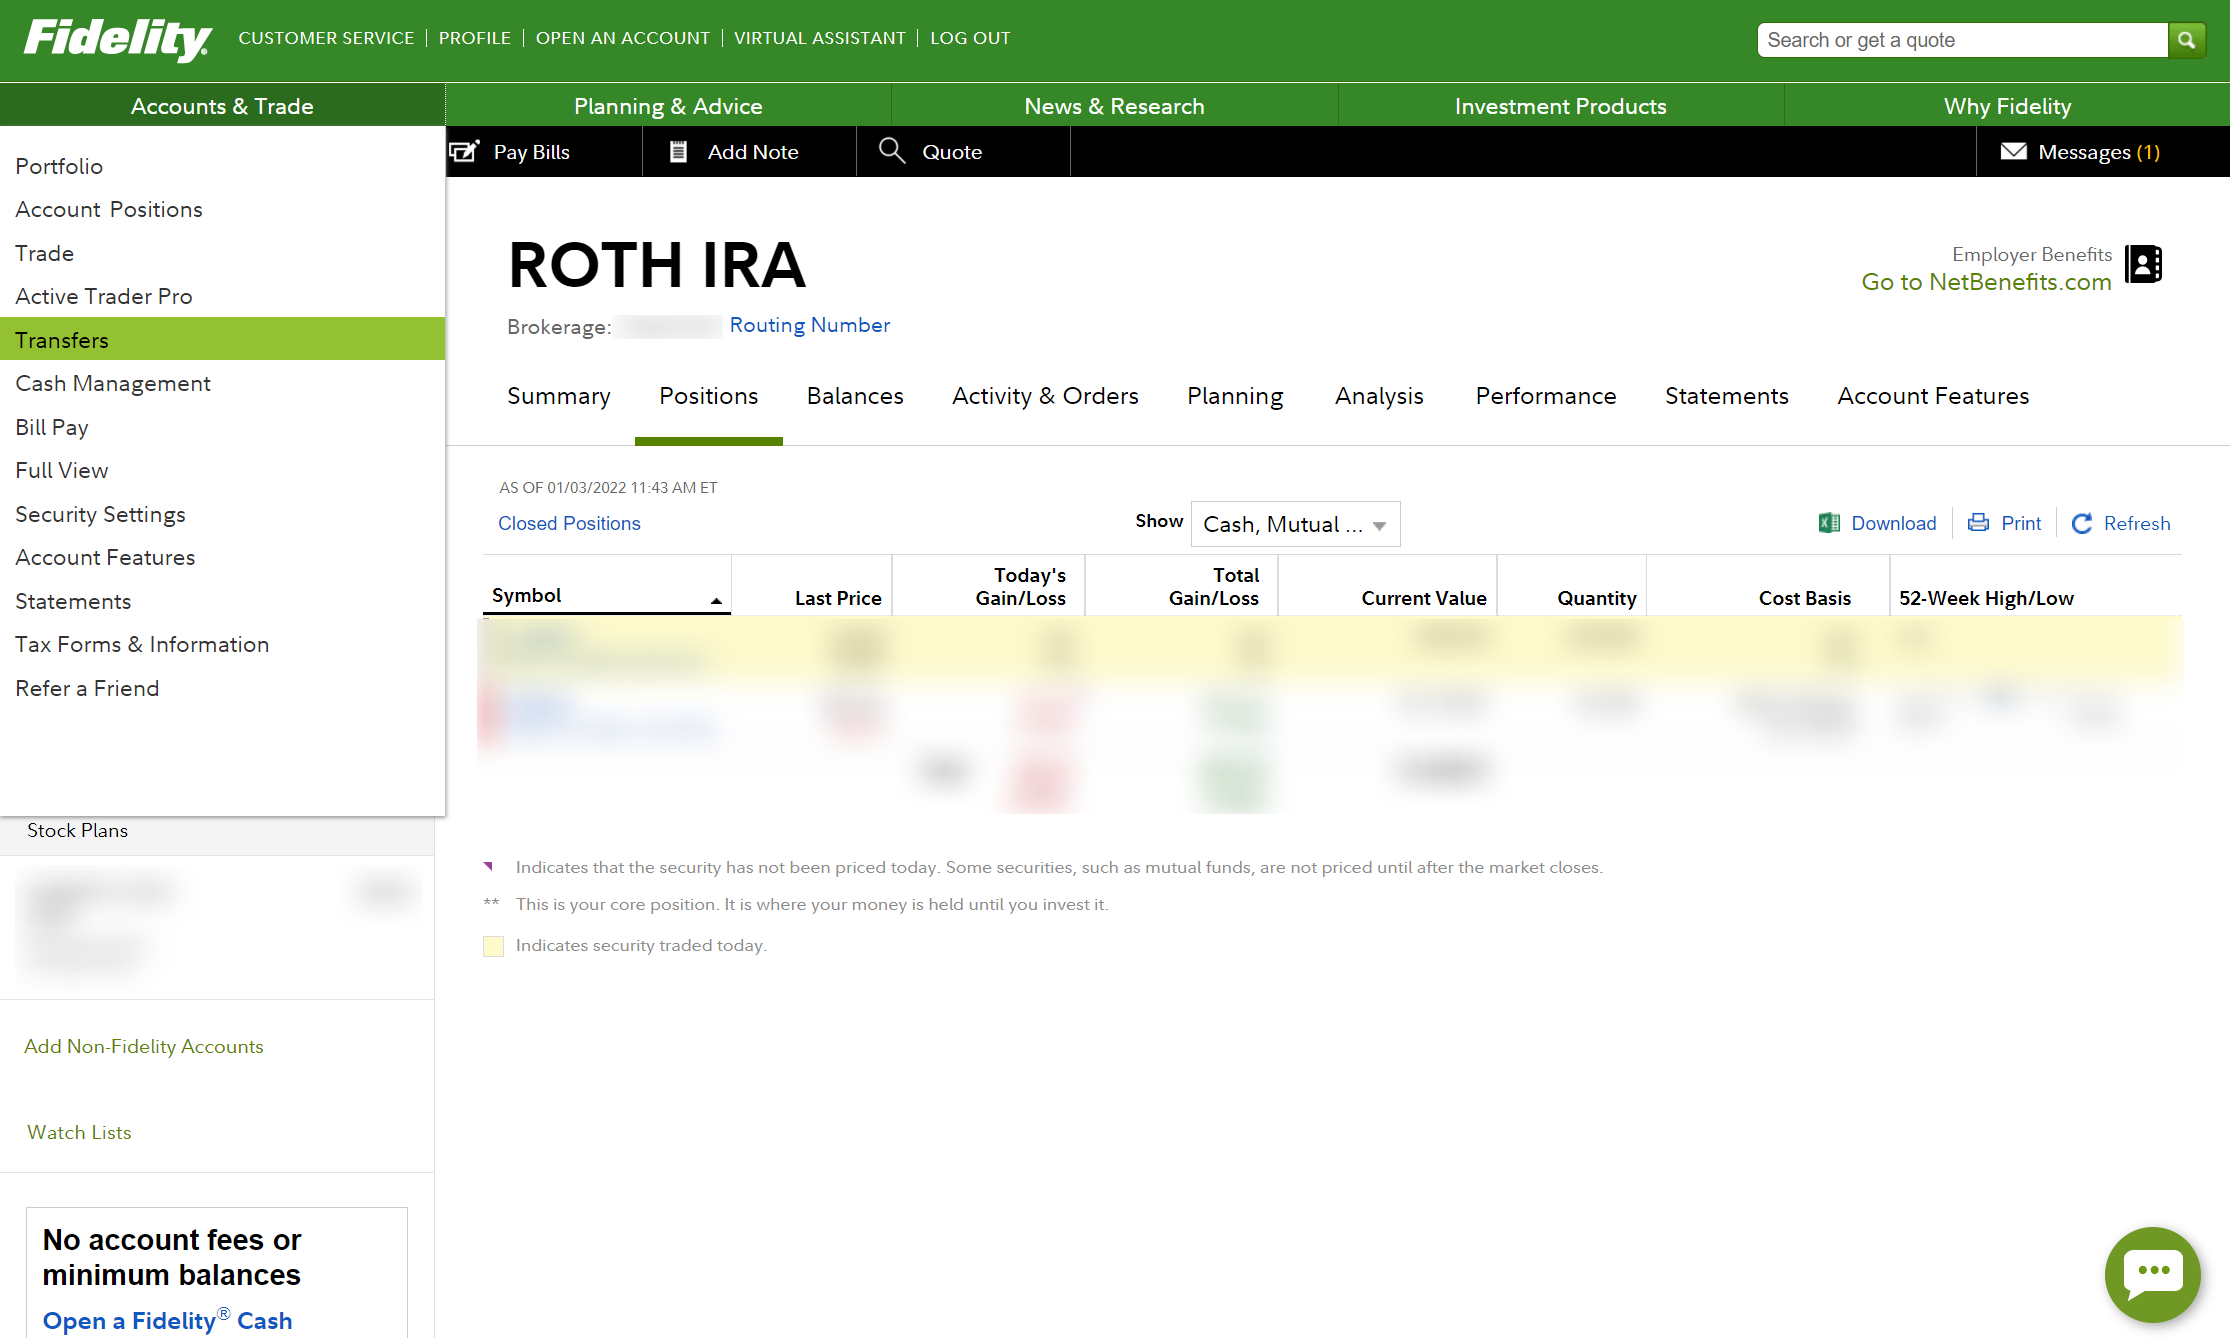Go to NetBenefits.com link

[x=1986, y=282]
